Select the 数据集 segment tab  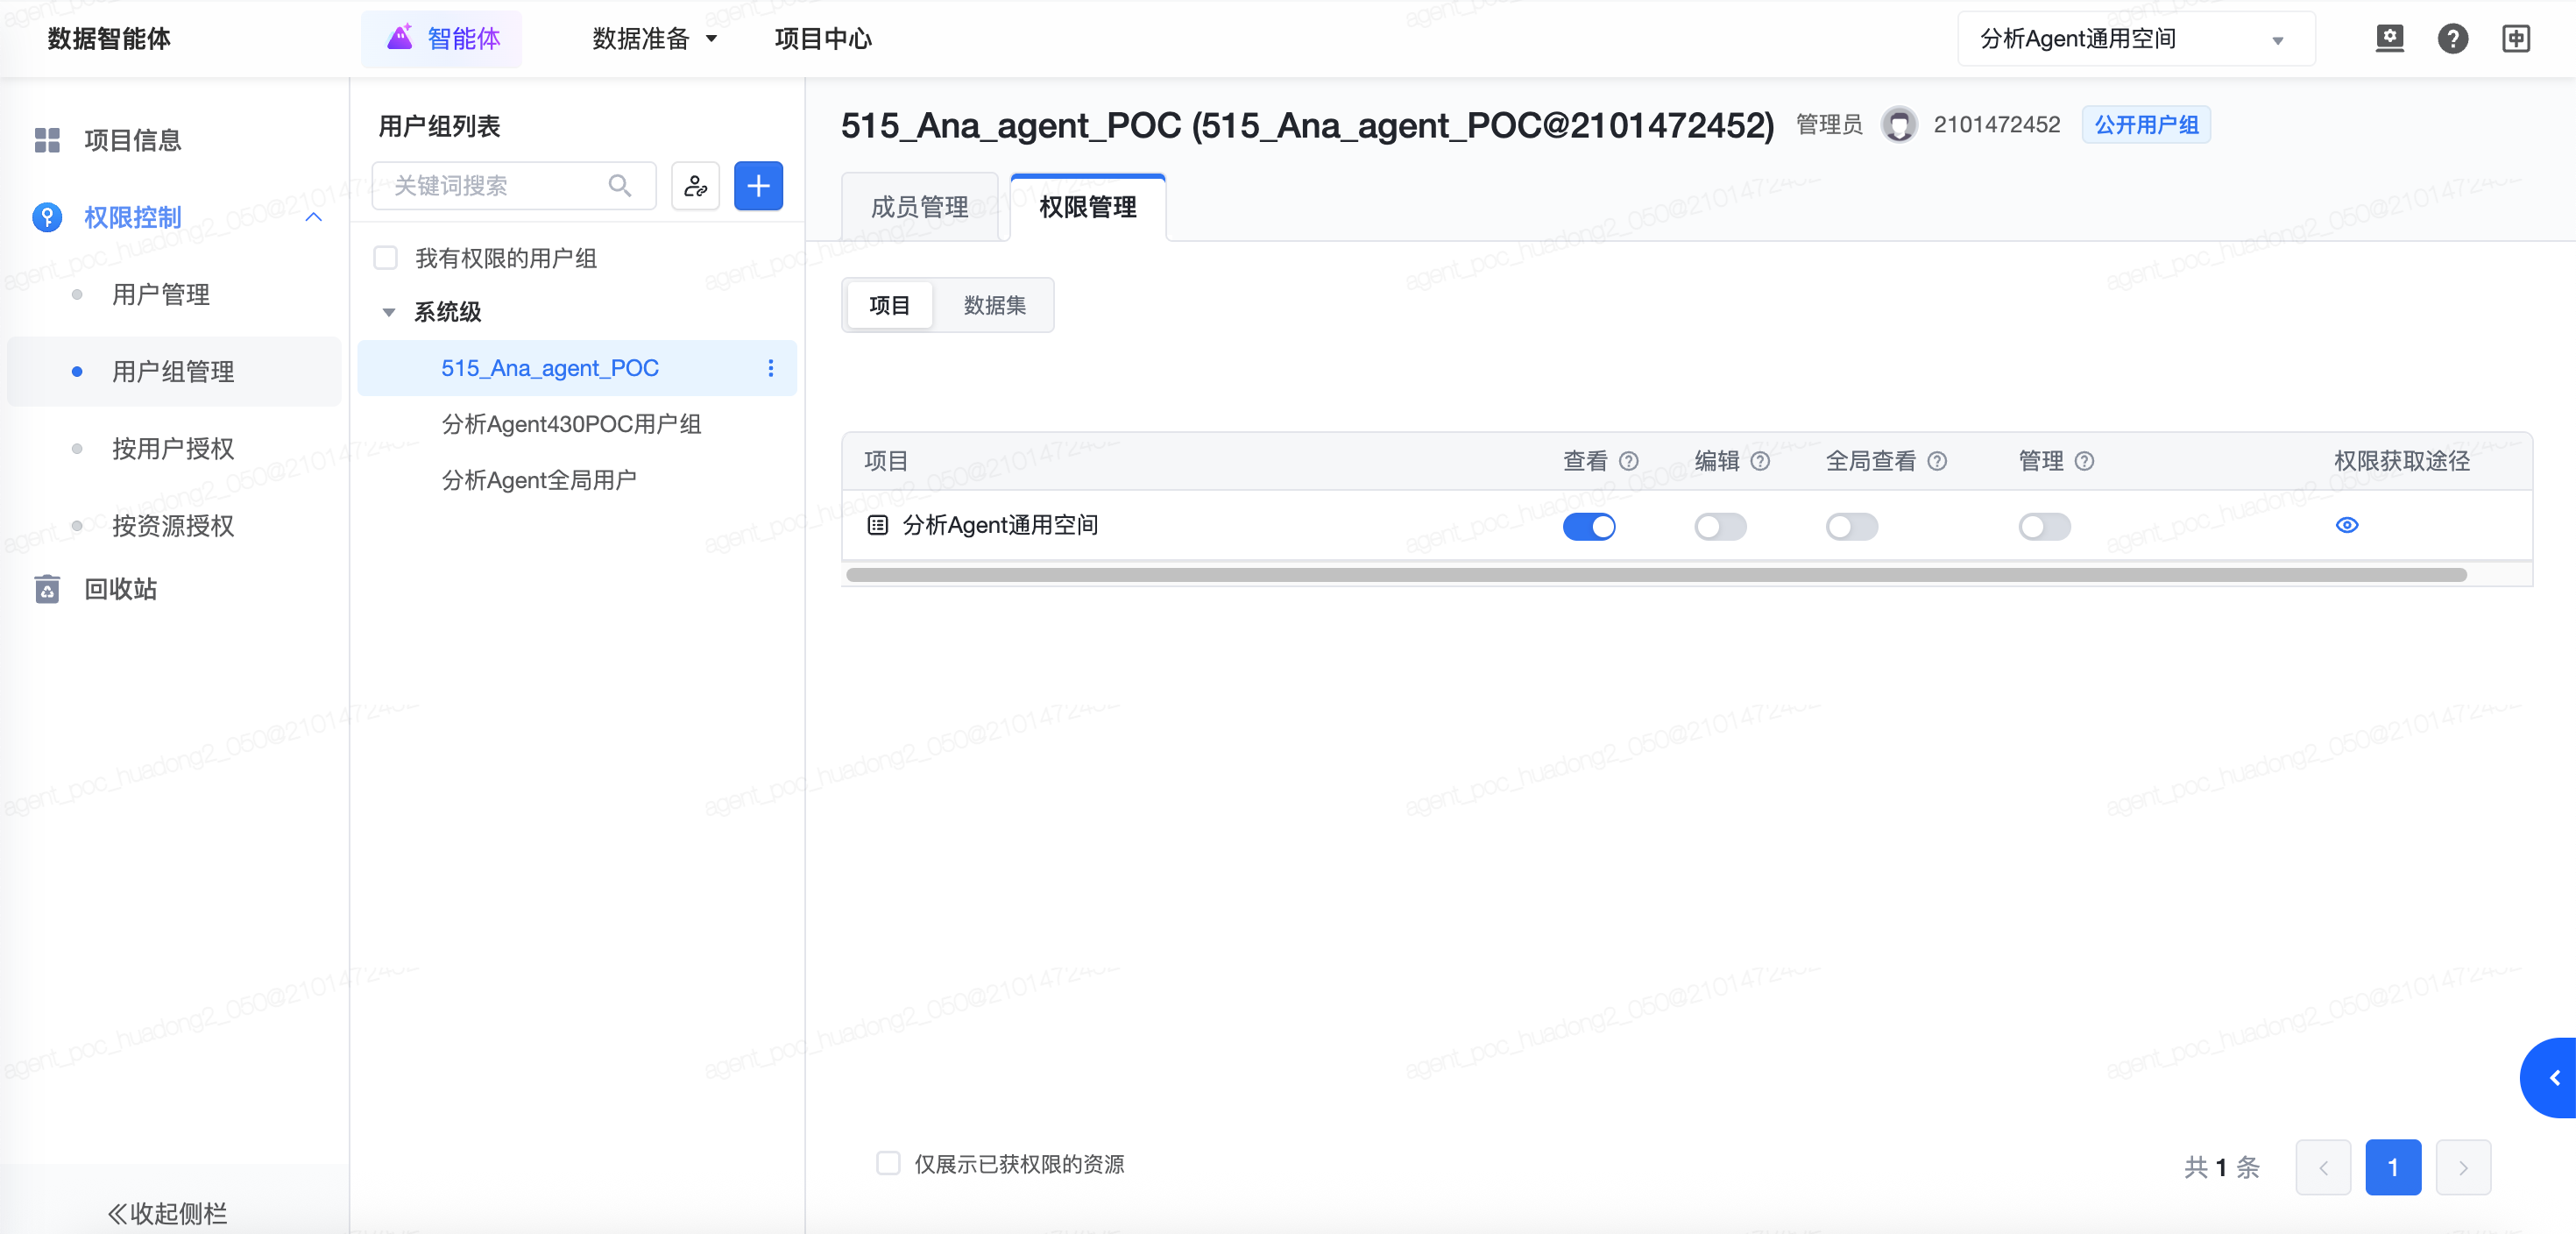[x=994, y=305]
